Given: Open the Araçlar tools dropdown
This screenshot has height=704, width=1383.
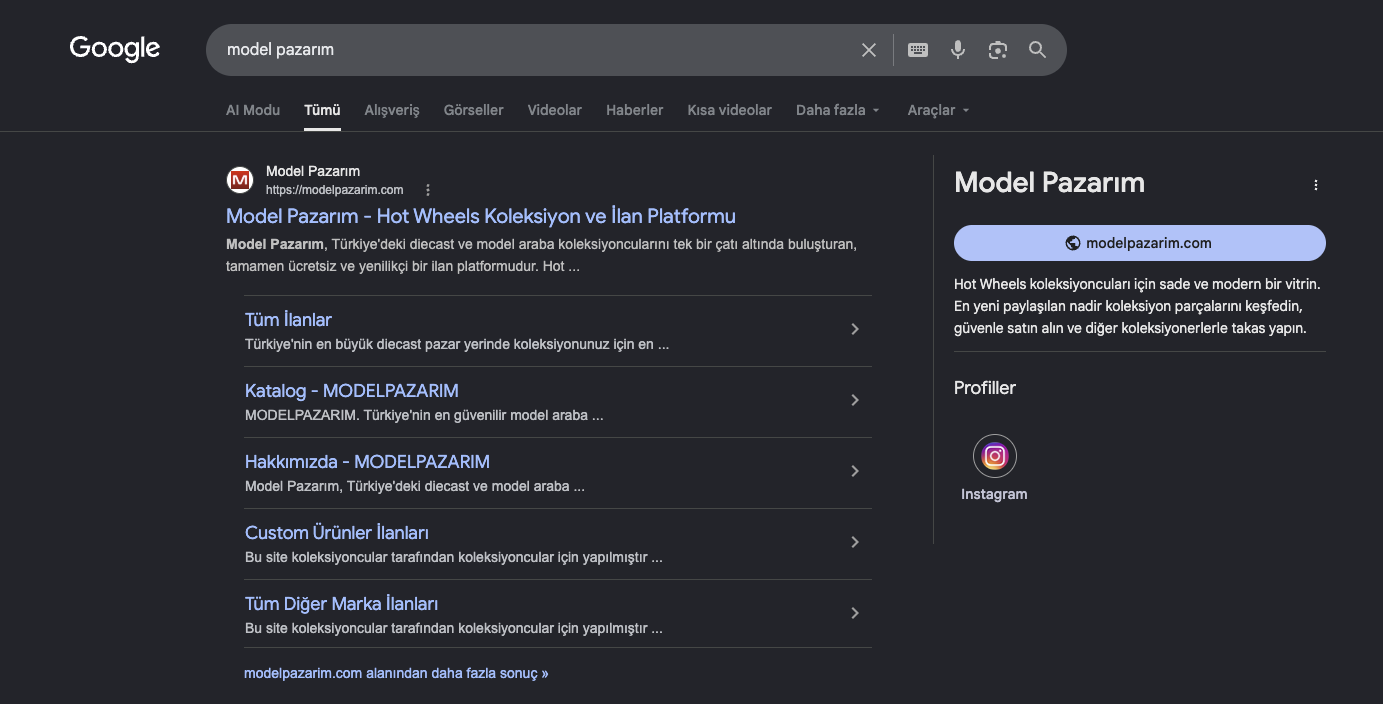Looking at the screenshot, I should [939, 110].
